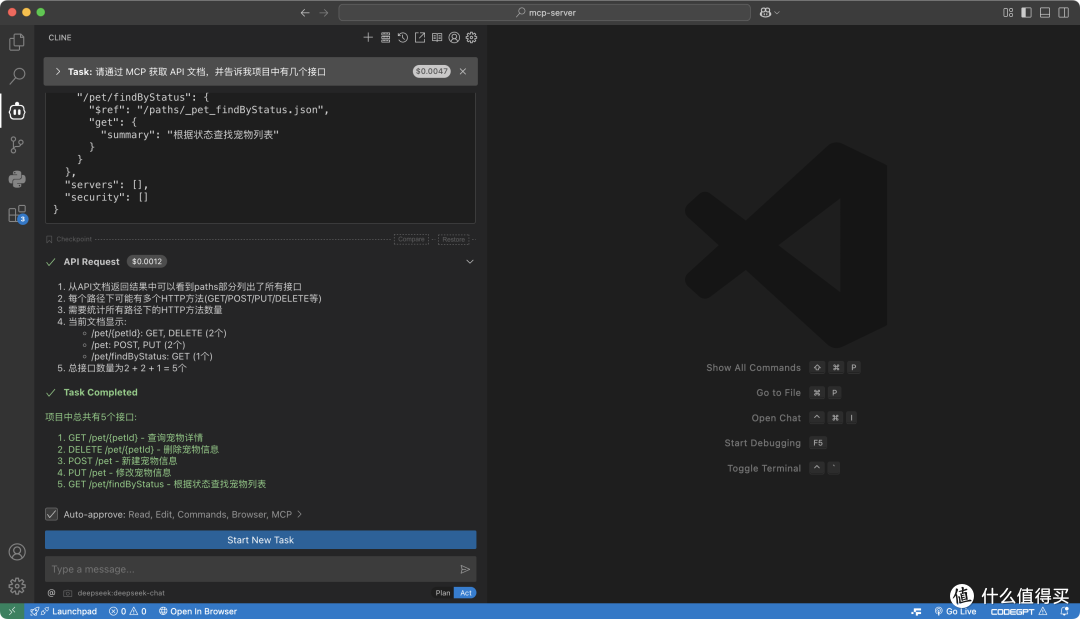Screen dimensions: 1080x619
Task: Click the $0.0047 task cost badge
Action: pyautogui.click(x=432, y=72)
